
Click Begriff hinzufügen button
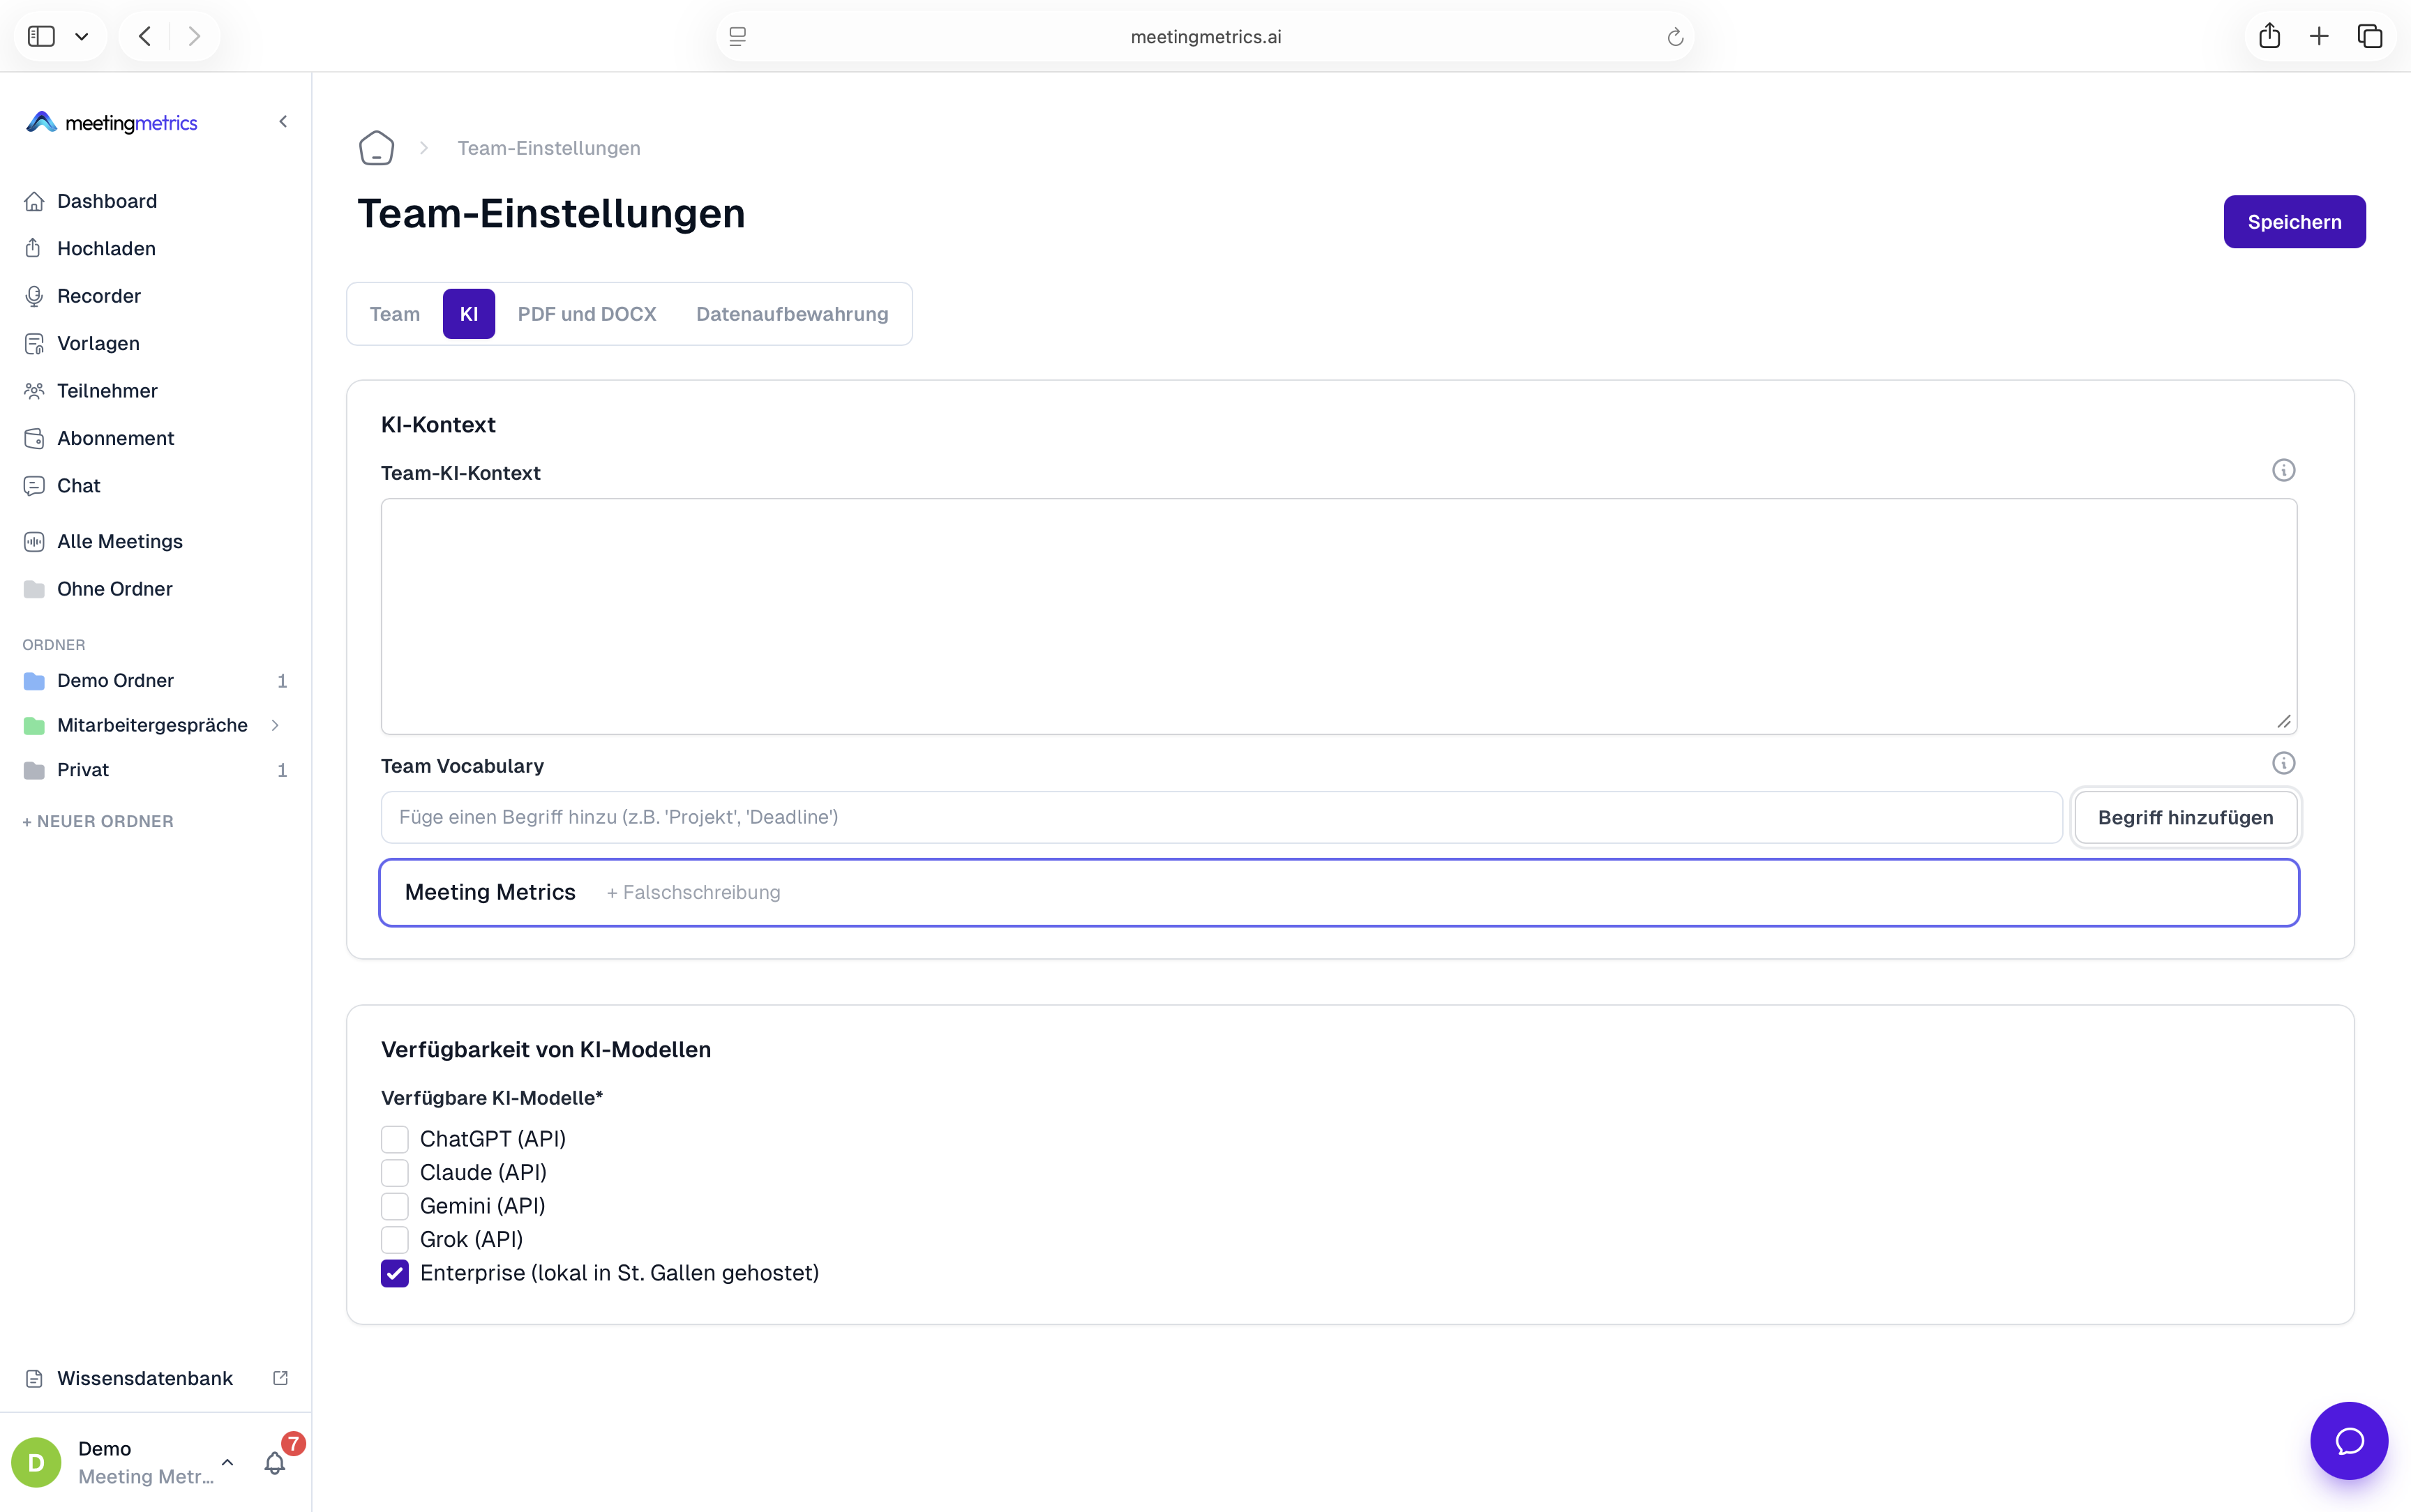pyautogui.click(x=2185, y=817)
